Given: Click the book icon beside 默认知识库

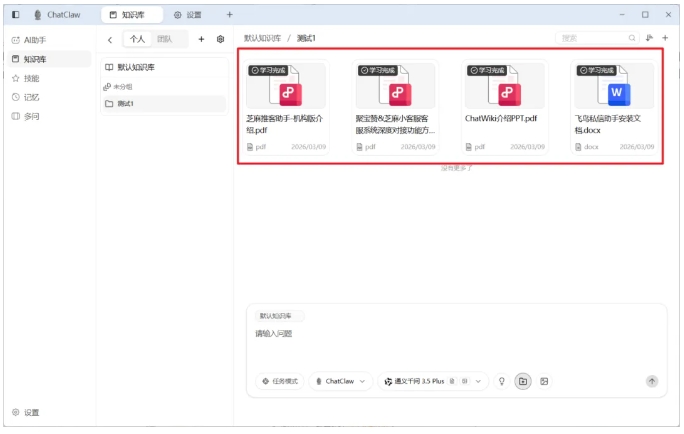Looking at the screenshot, I should click(x=109, y=67).
